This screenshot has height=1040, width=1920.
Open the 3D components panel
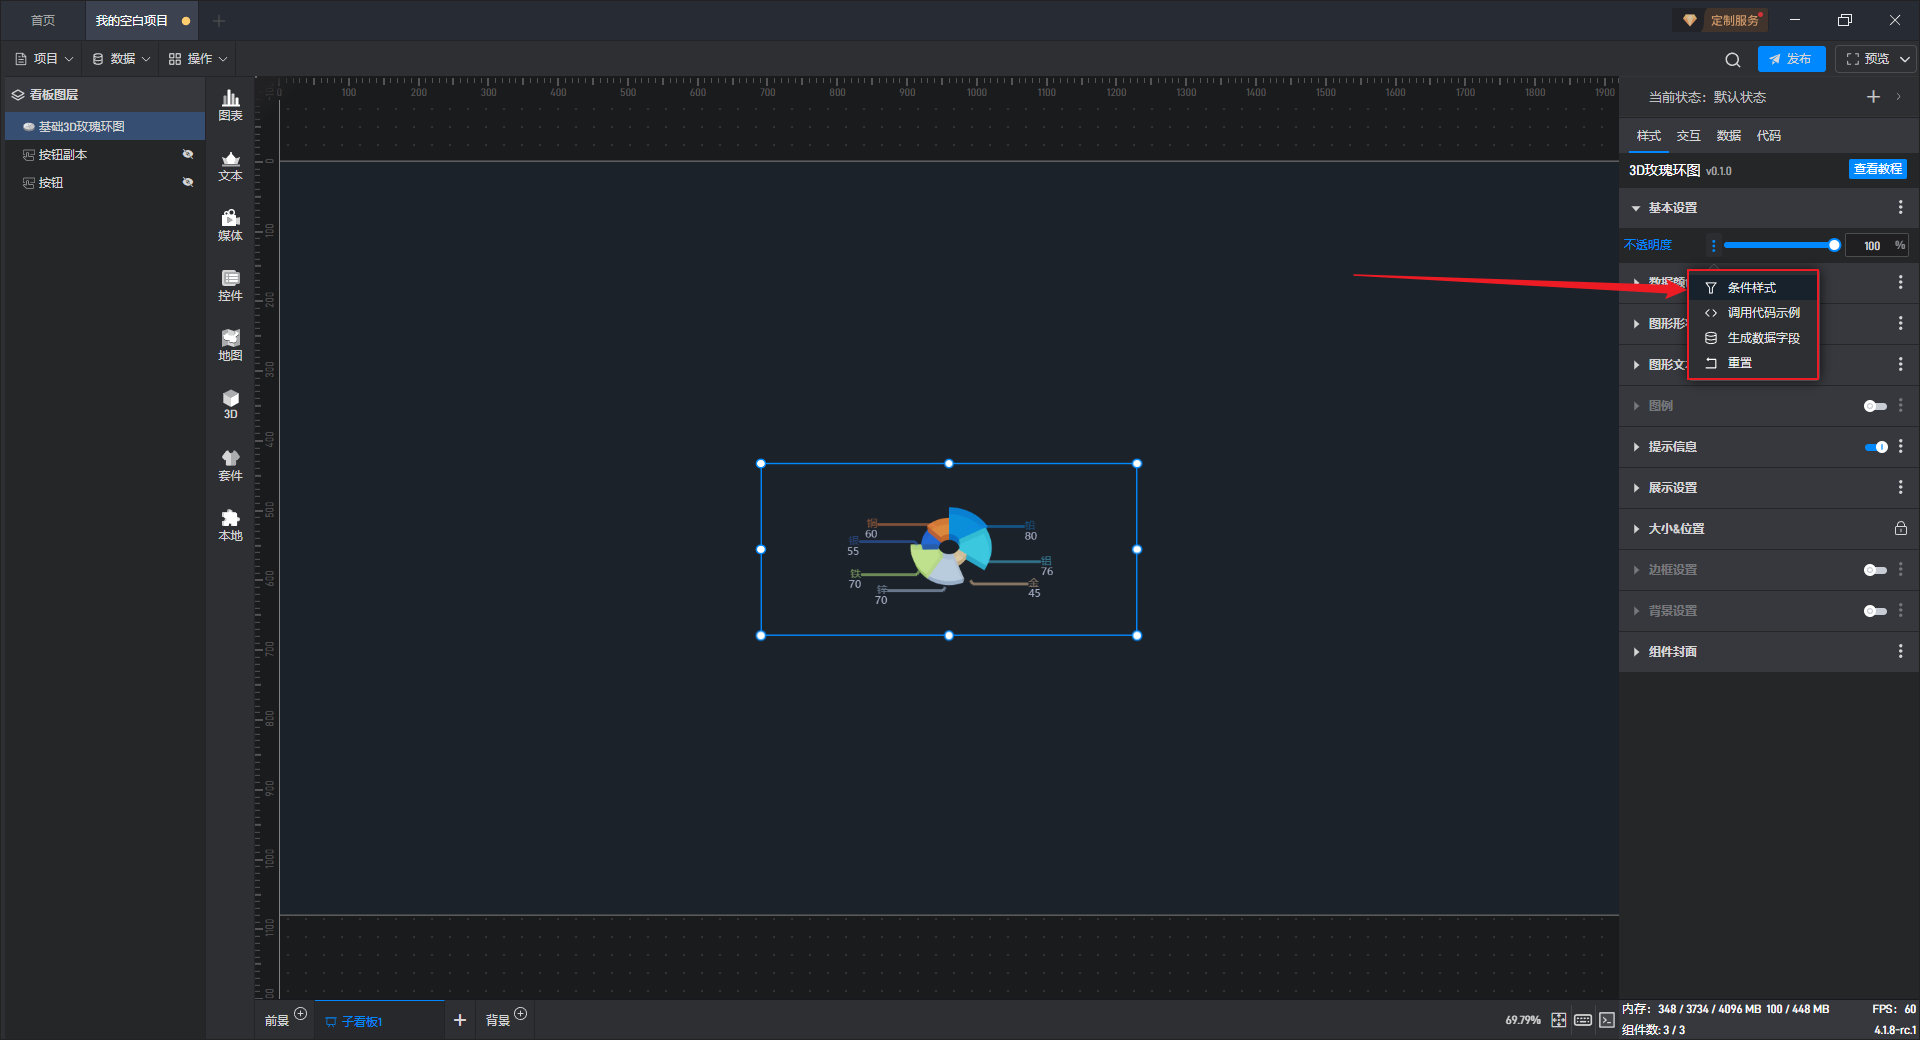click(x=230, y=404)
